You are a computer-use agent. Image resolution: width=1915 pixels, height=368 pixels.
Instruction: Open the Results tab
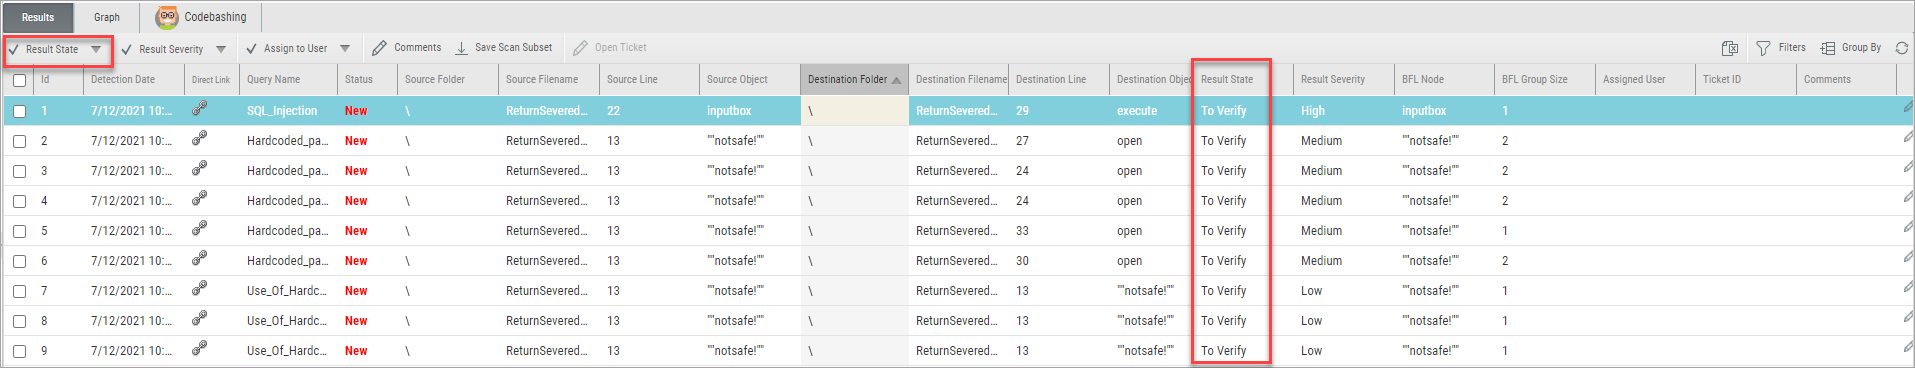tap(38, 17)
